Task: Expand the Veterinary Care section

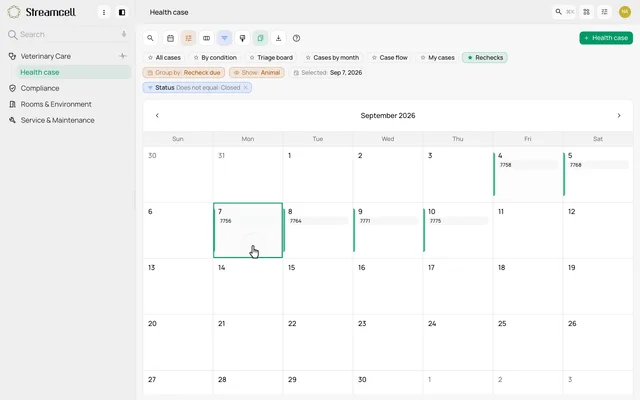Action: [x=45, y=56]
